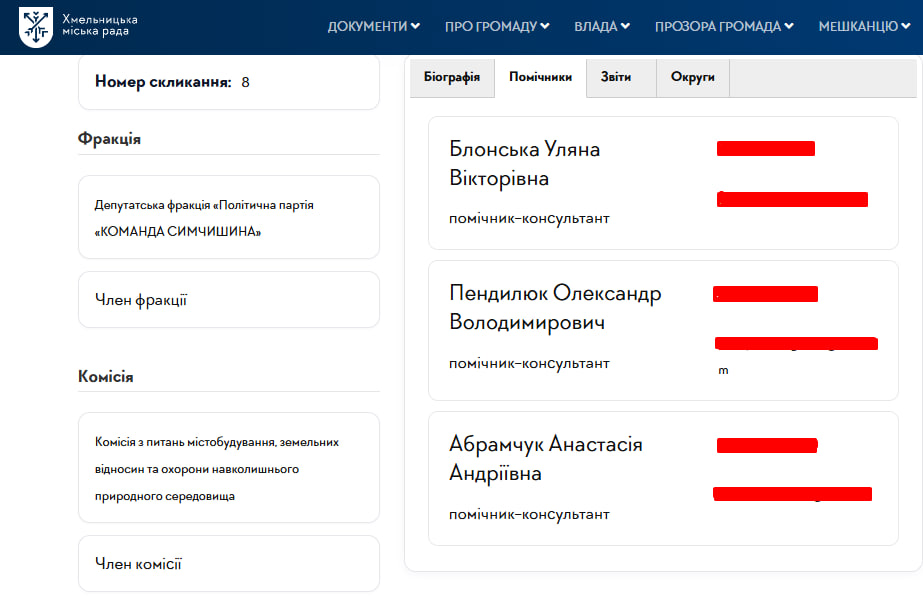Image resolution: width=923 pixels, height=597 pixels.
Task: Click помічник-консультант label under Пендилюк
Action: pos(529,363)
